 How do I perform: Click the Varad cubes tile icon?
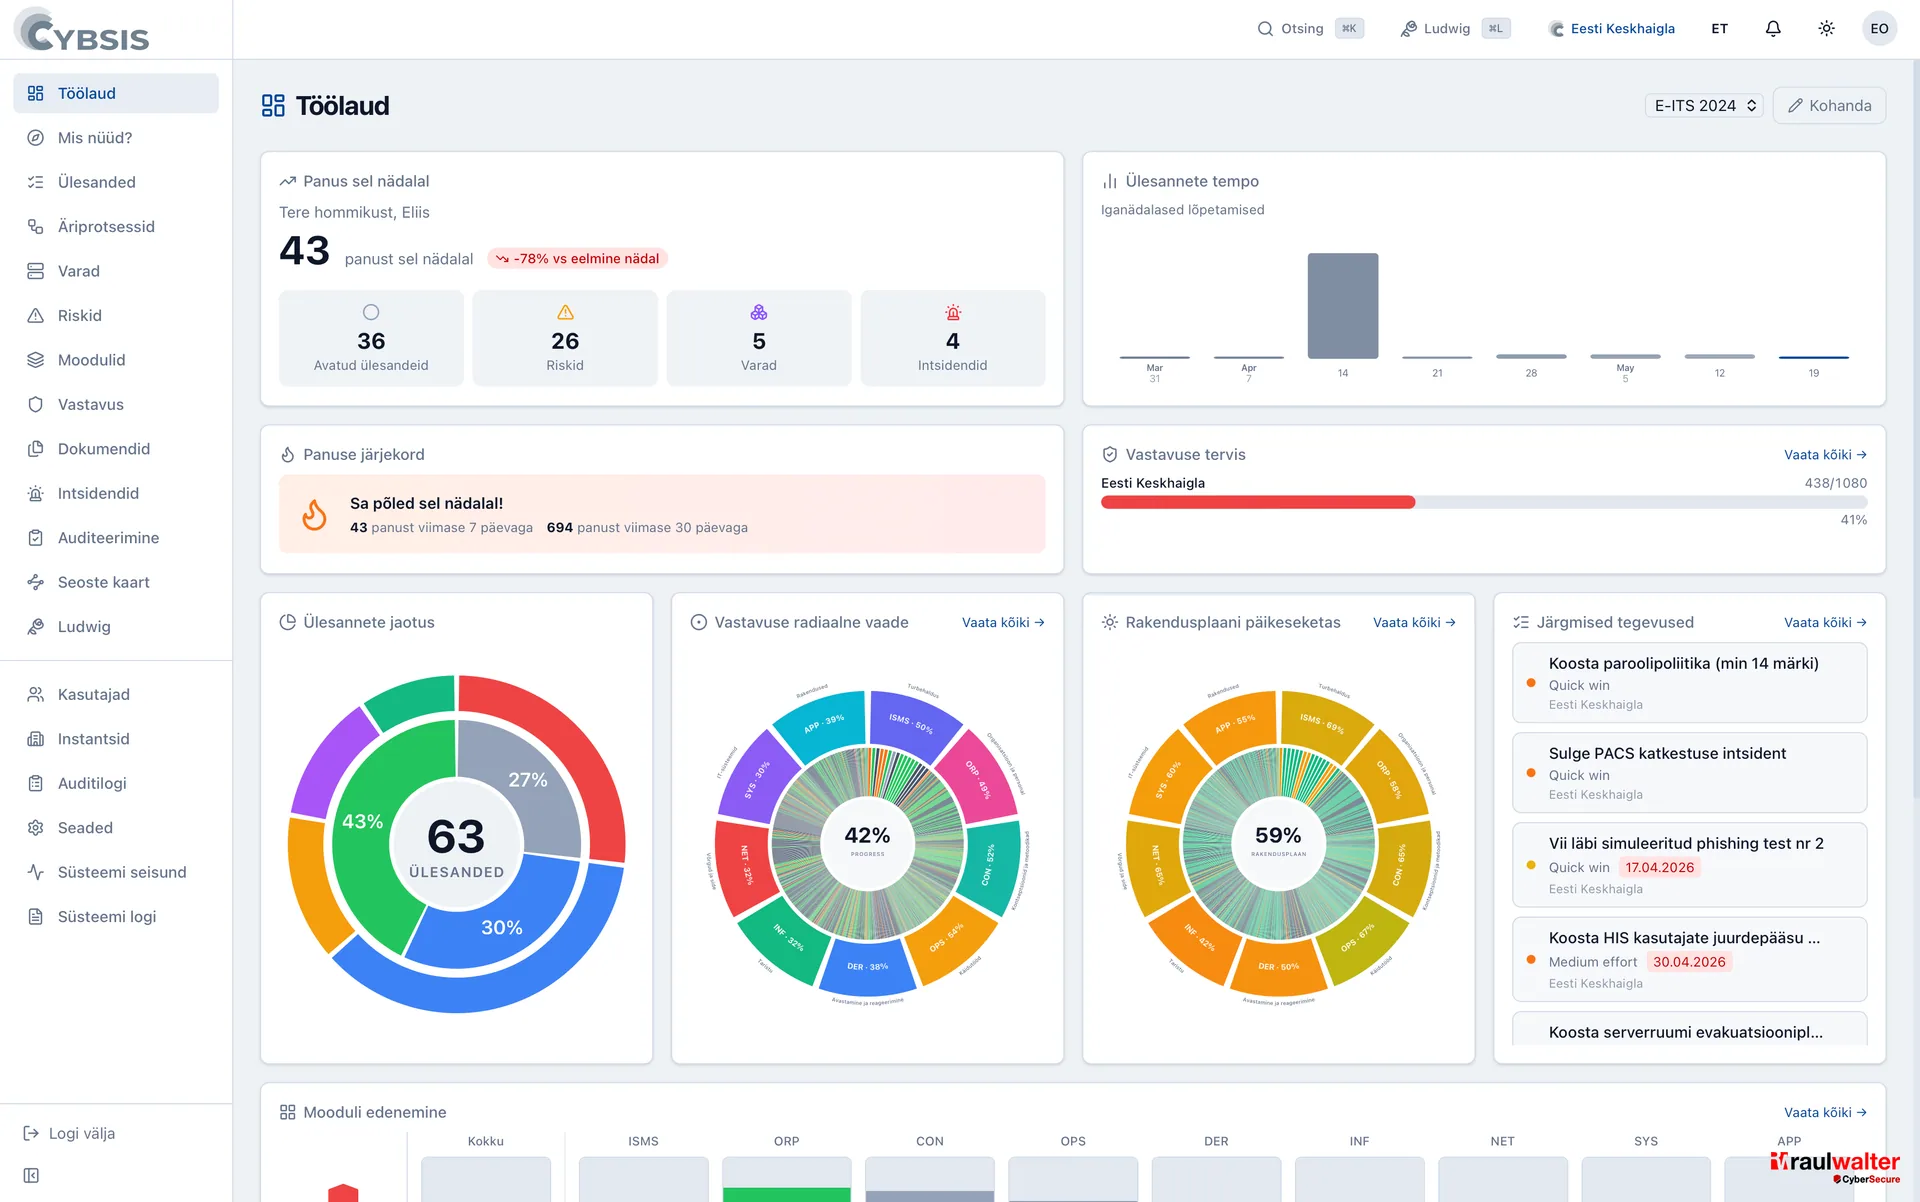[x=759, y=312]
